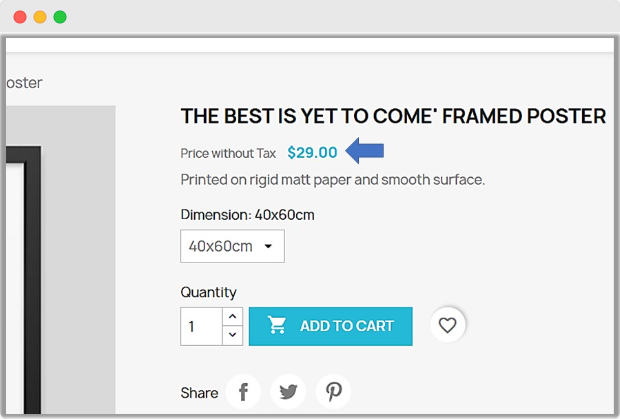Maximize the window with the green button

click(x=60, y=17)
